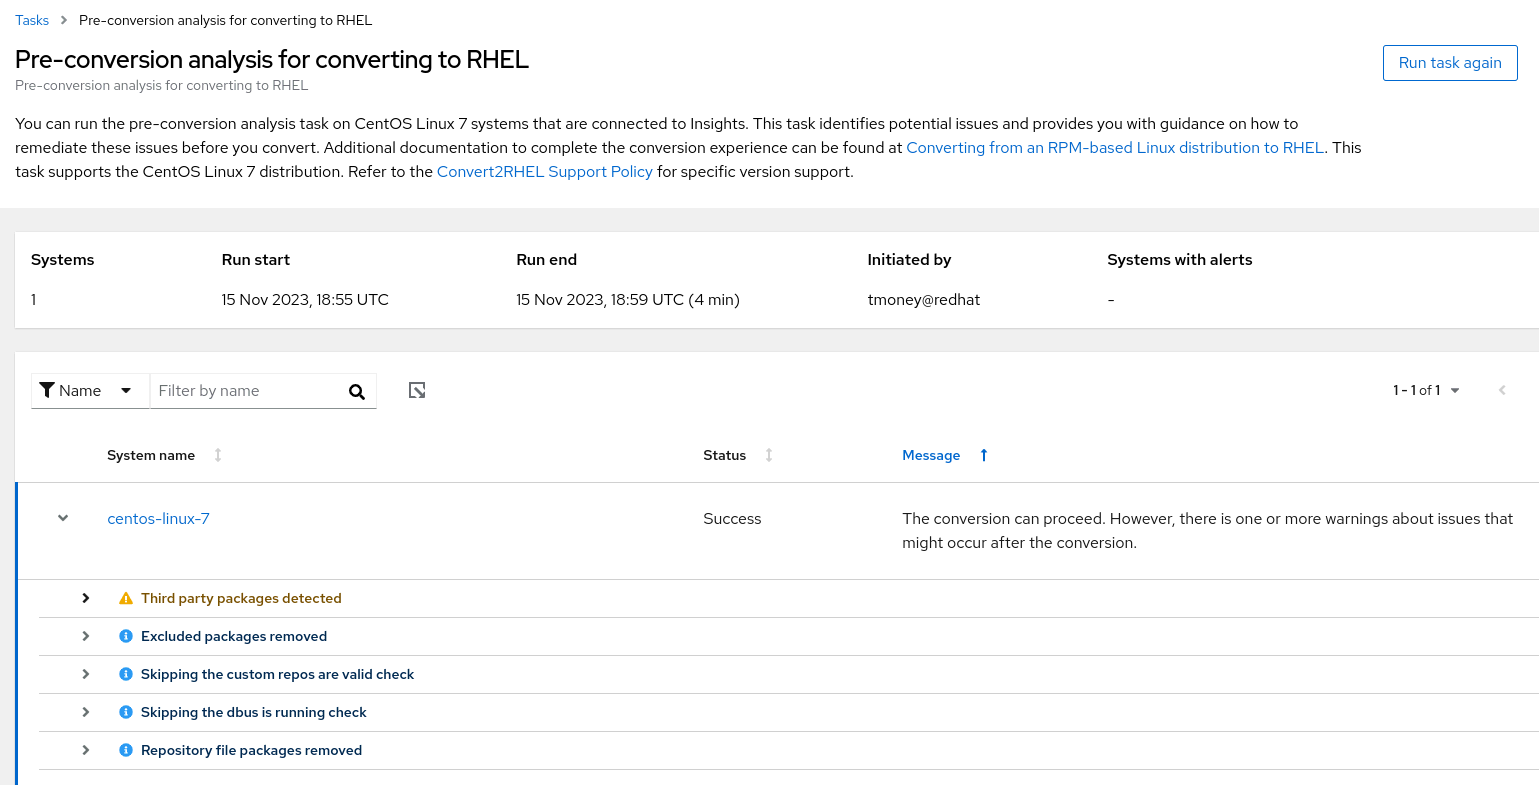Screen dimensions: 1539x785
Task: Click the Status column header
Action: 724,455
